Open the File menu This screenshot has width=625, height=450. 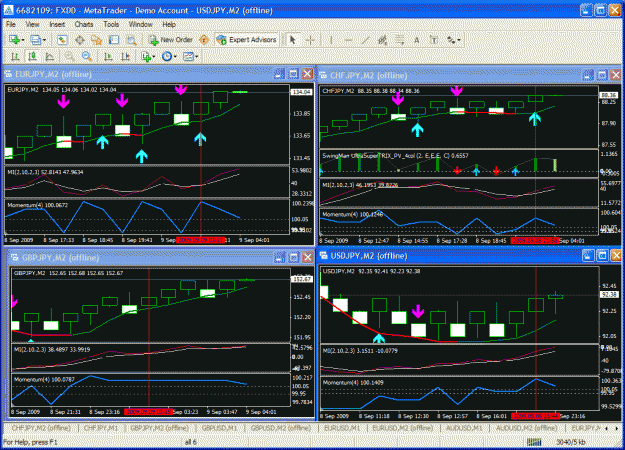pyautogui.click(x=11, y=24)
